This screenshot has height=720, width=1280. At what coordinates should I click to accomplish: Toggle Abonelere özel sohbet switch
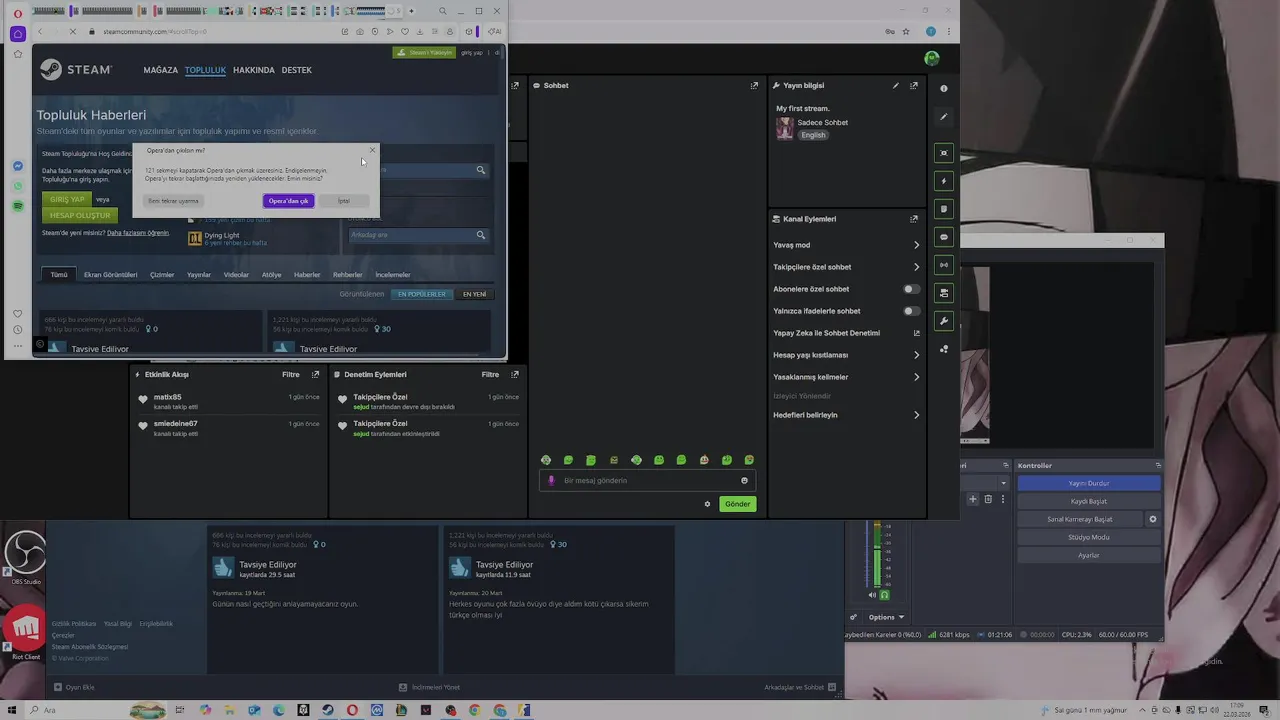[x=911, y=289]
